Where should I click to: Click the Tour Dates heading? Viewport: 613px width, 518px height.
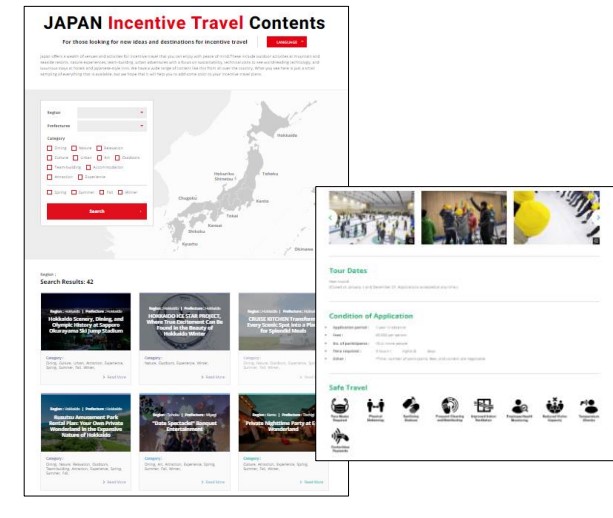348,271
